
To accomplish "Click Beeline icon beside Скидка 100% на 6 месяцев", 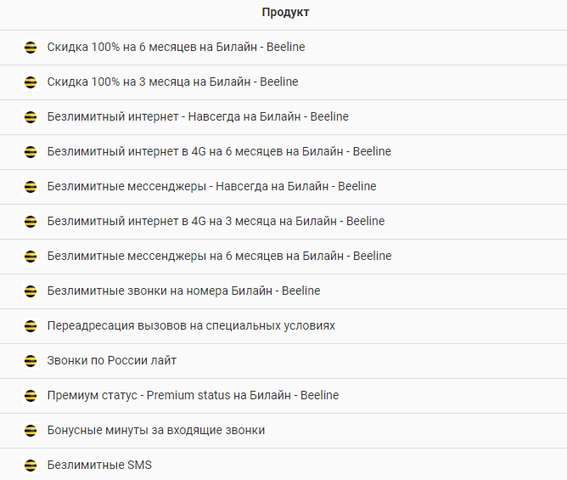I will tap(30, 47).
